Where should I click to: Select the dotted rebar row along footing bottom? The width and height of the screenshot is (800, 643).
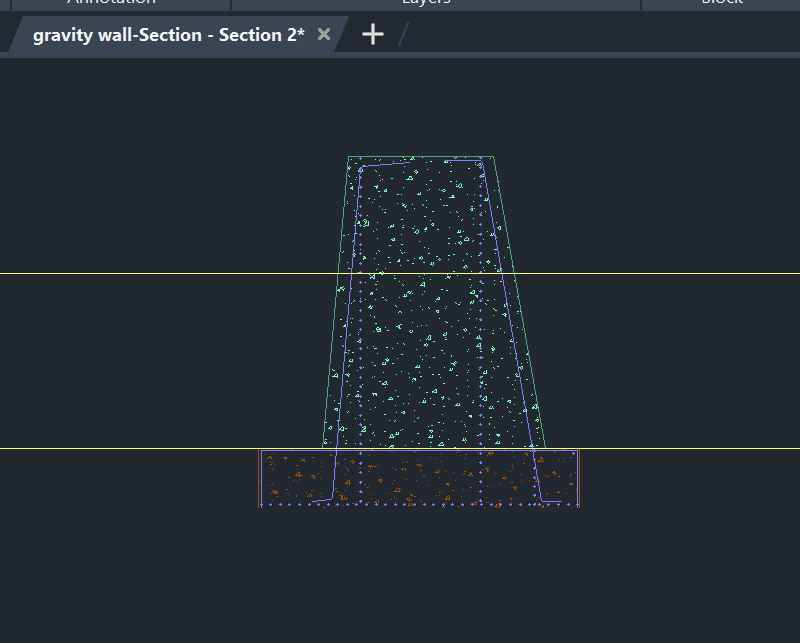coord(420,505)
